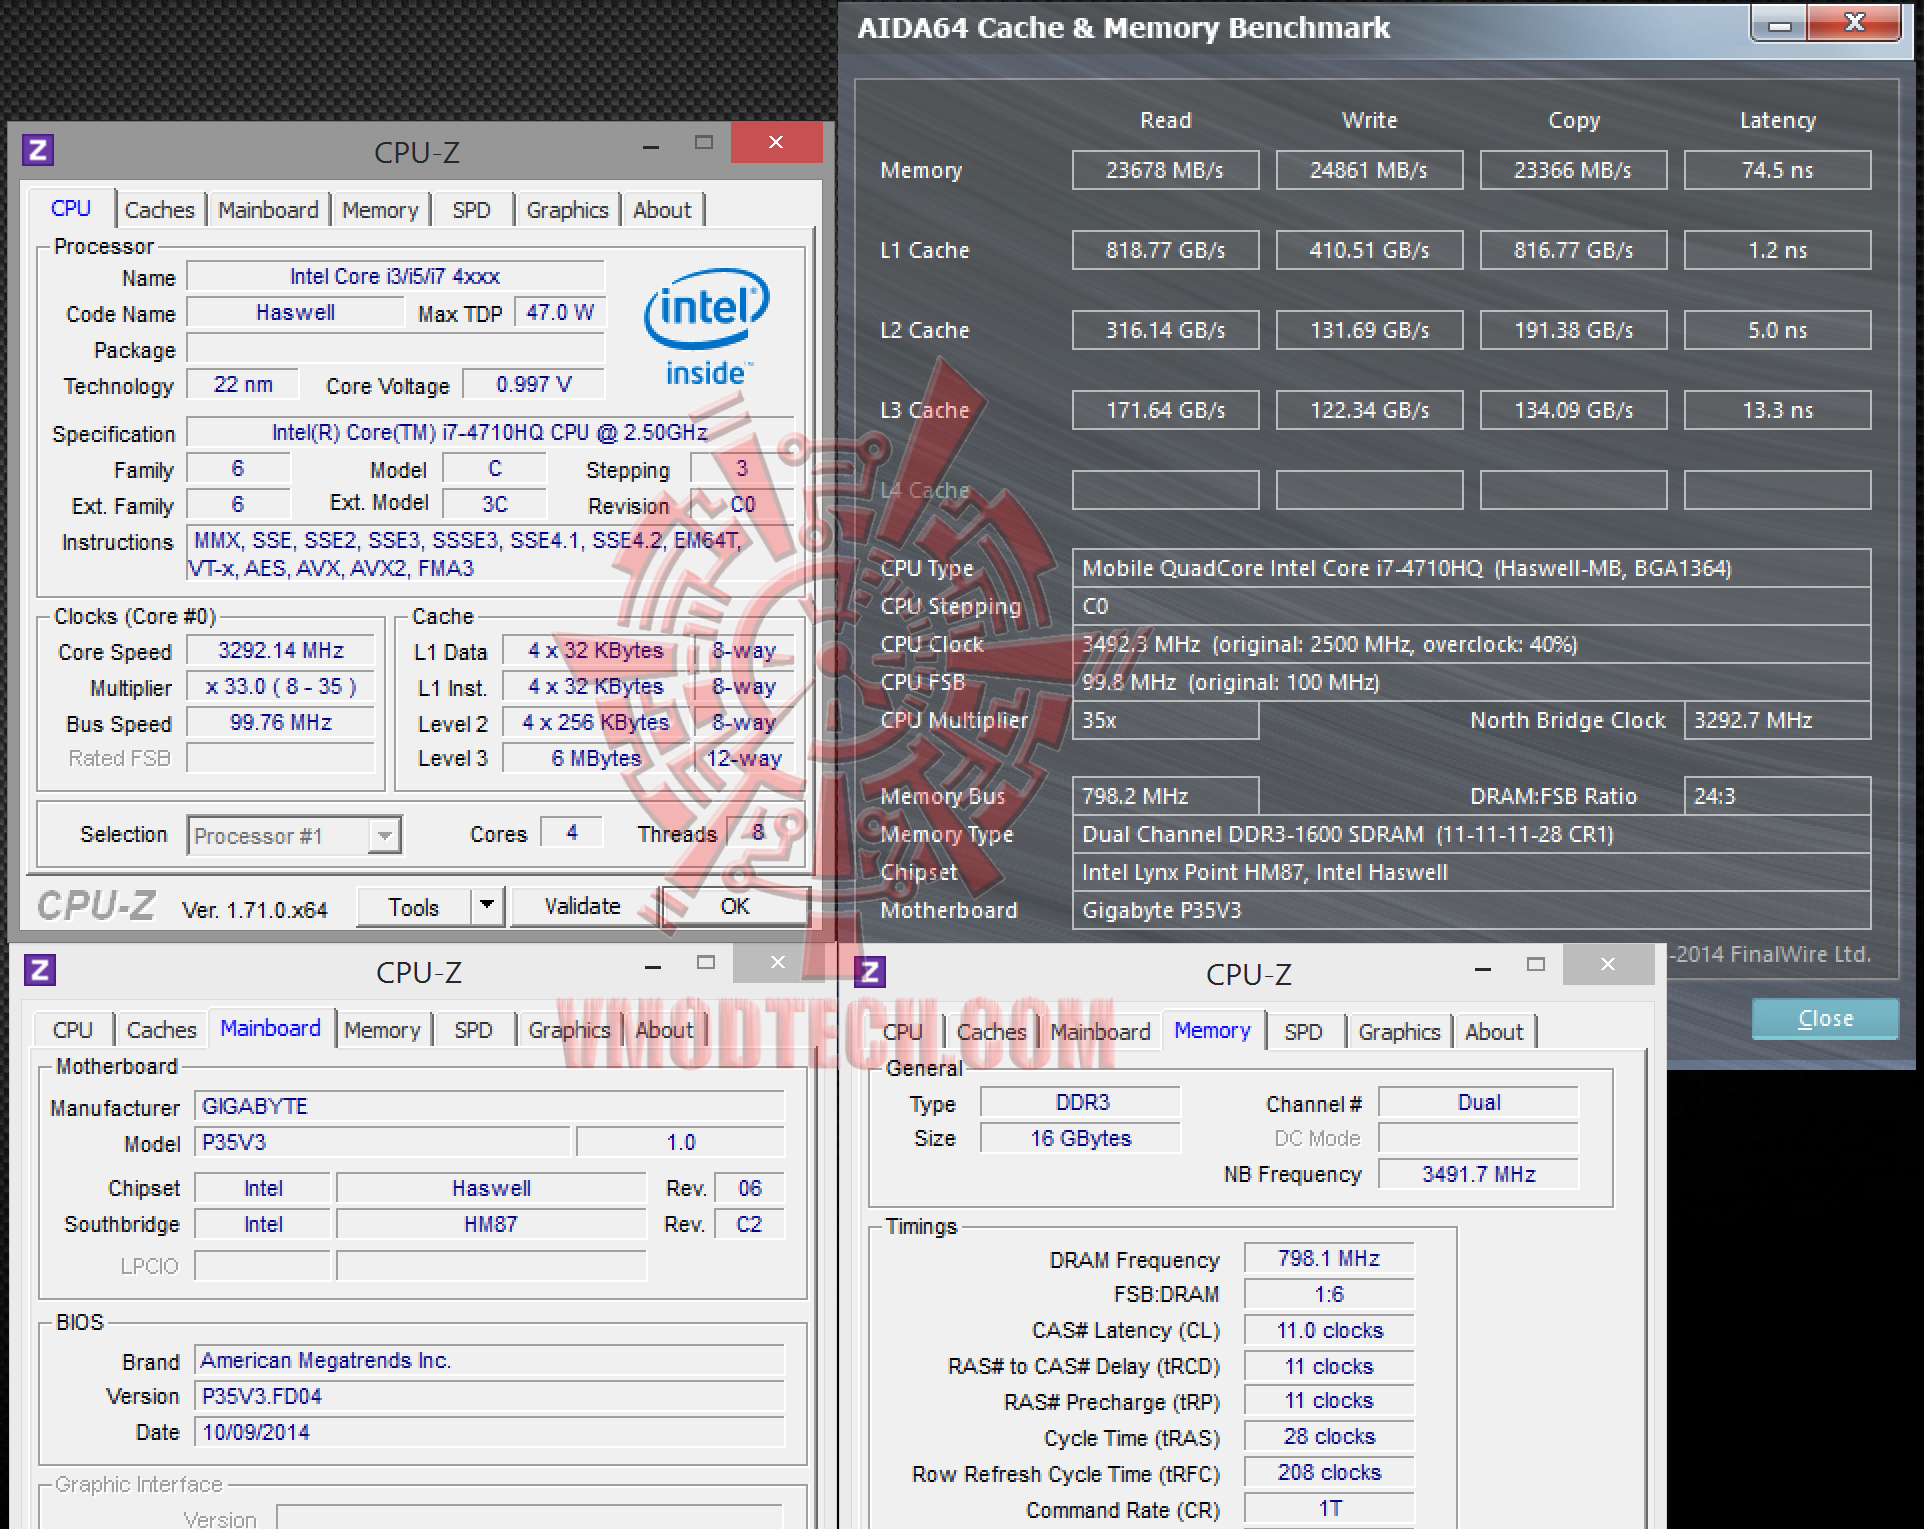Click the Specification i7-4710HQ field

(x=489, y=432)
